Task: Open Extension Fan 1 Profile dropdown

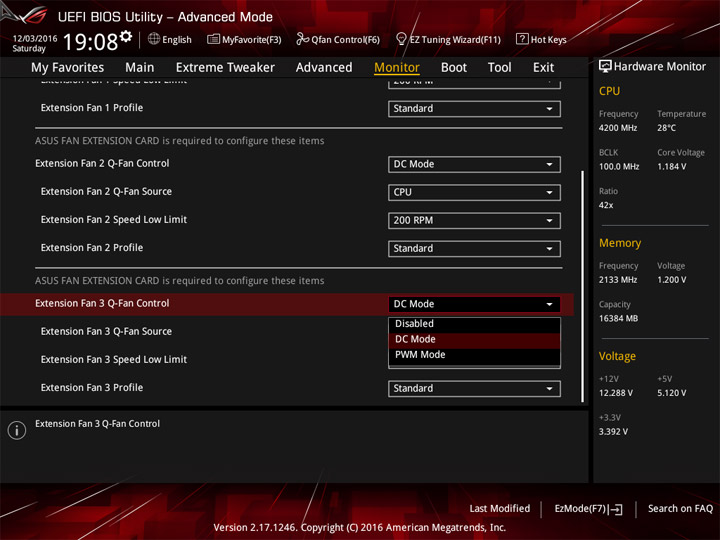Action: pos(474,109)
